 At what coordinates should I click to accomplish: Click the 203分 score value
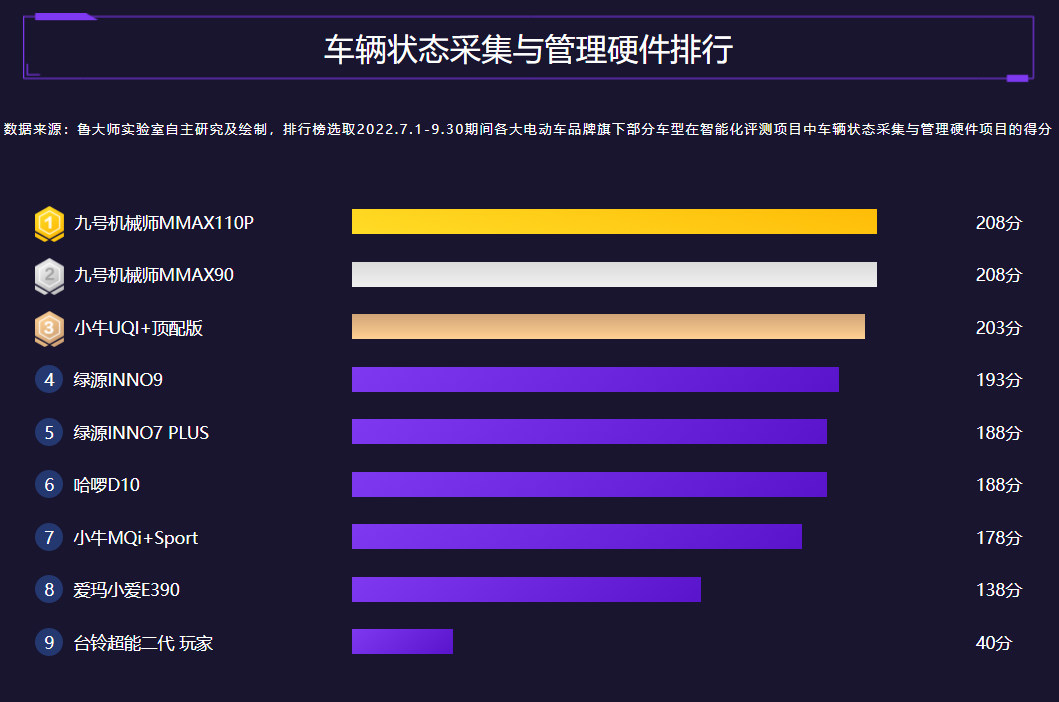pos(999,328)
